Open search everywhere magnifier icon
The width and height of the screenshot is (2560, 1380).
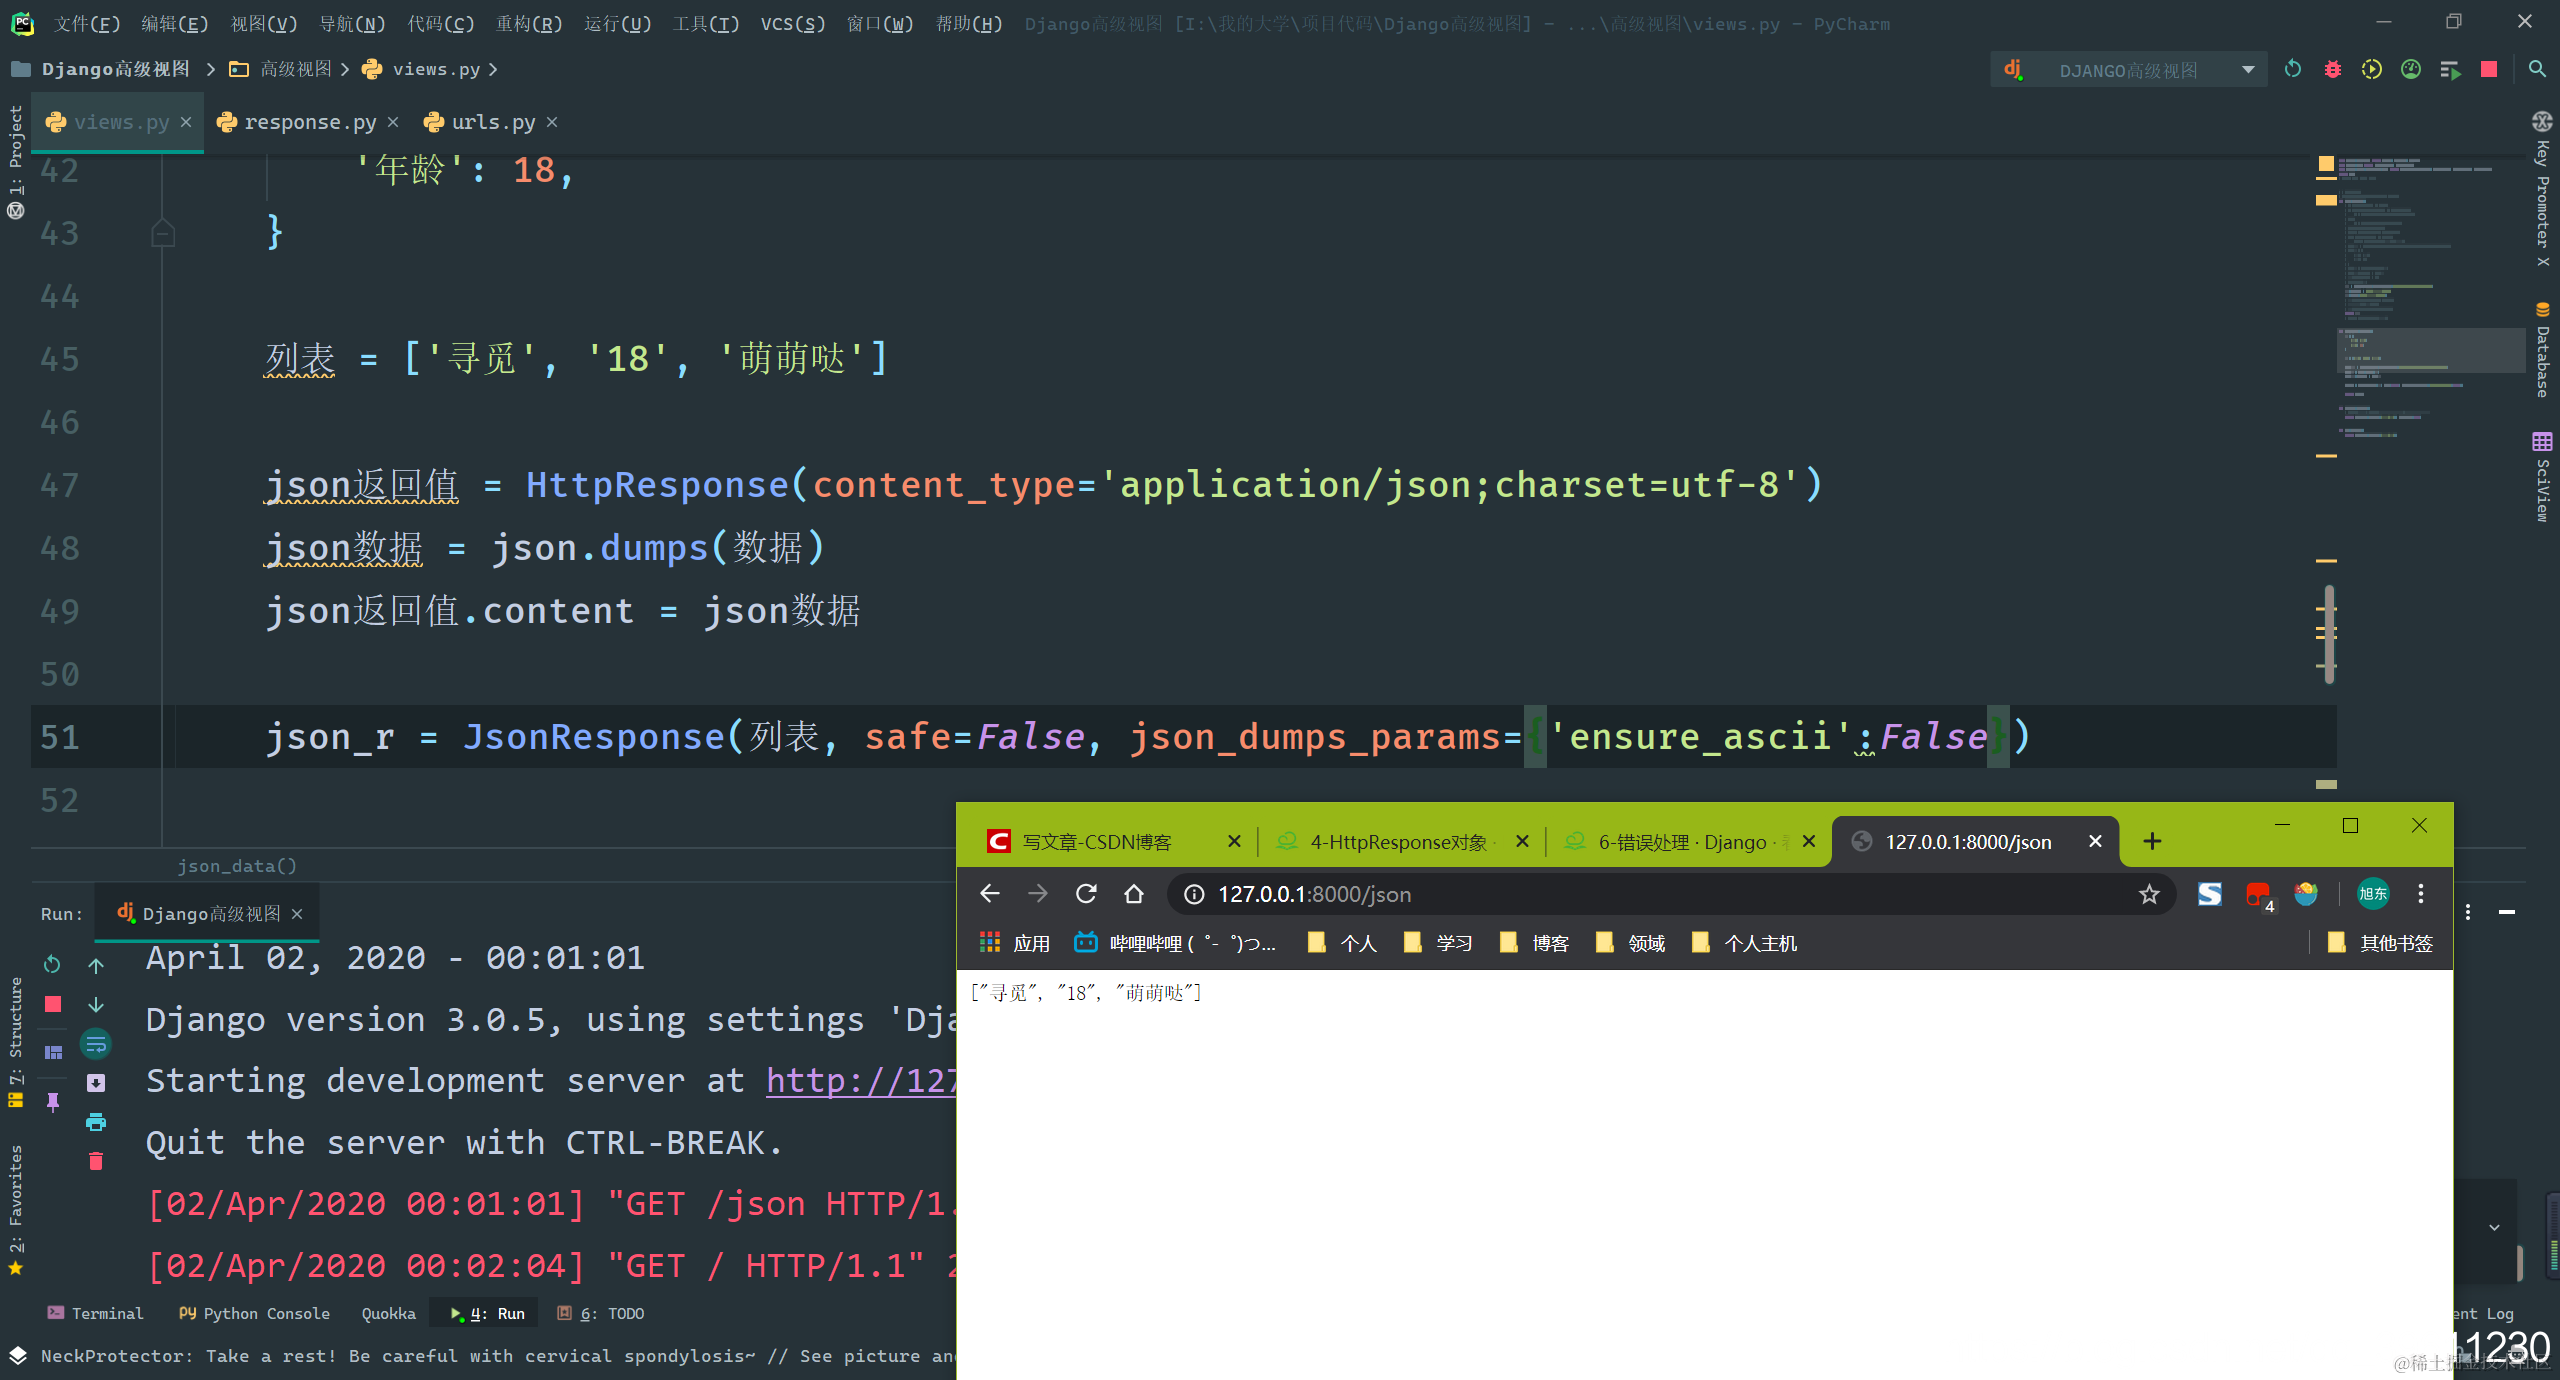(x=2537, y=69)
